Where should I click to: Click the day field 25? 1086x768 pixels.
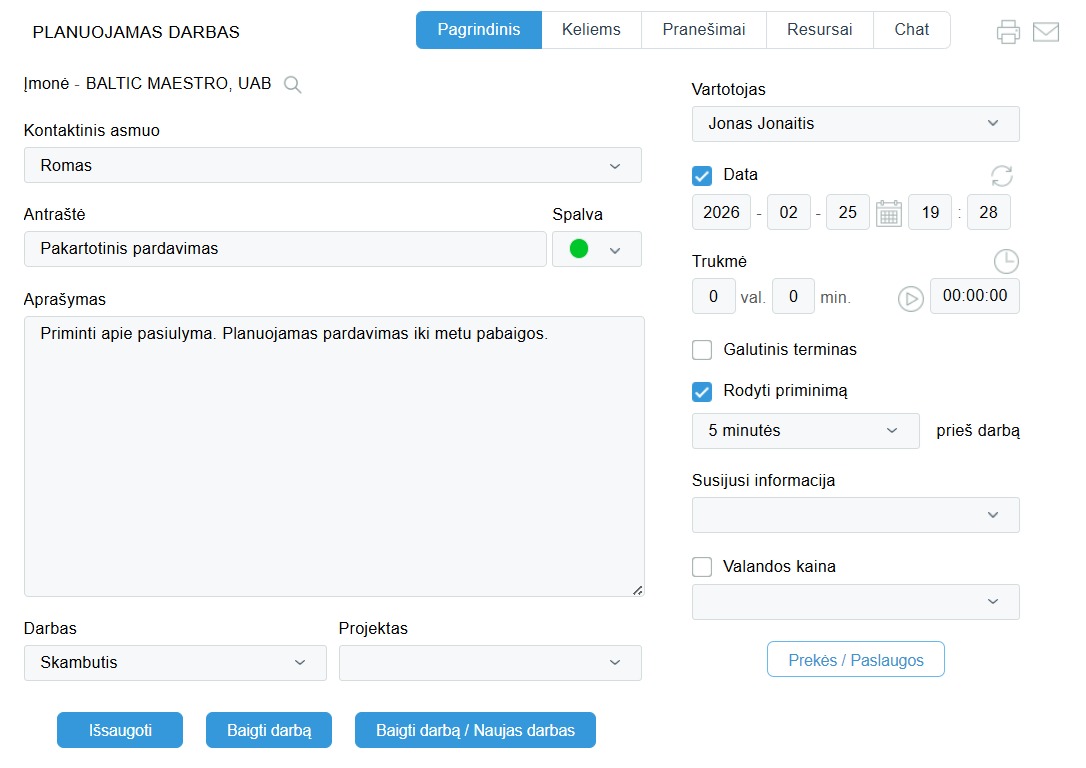click(848, 213)
